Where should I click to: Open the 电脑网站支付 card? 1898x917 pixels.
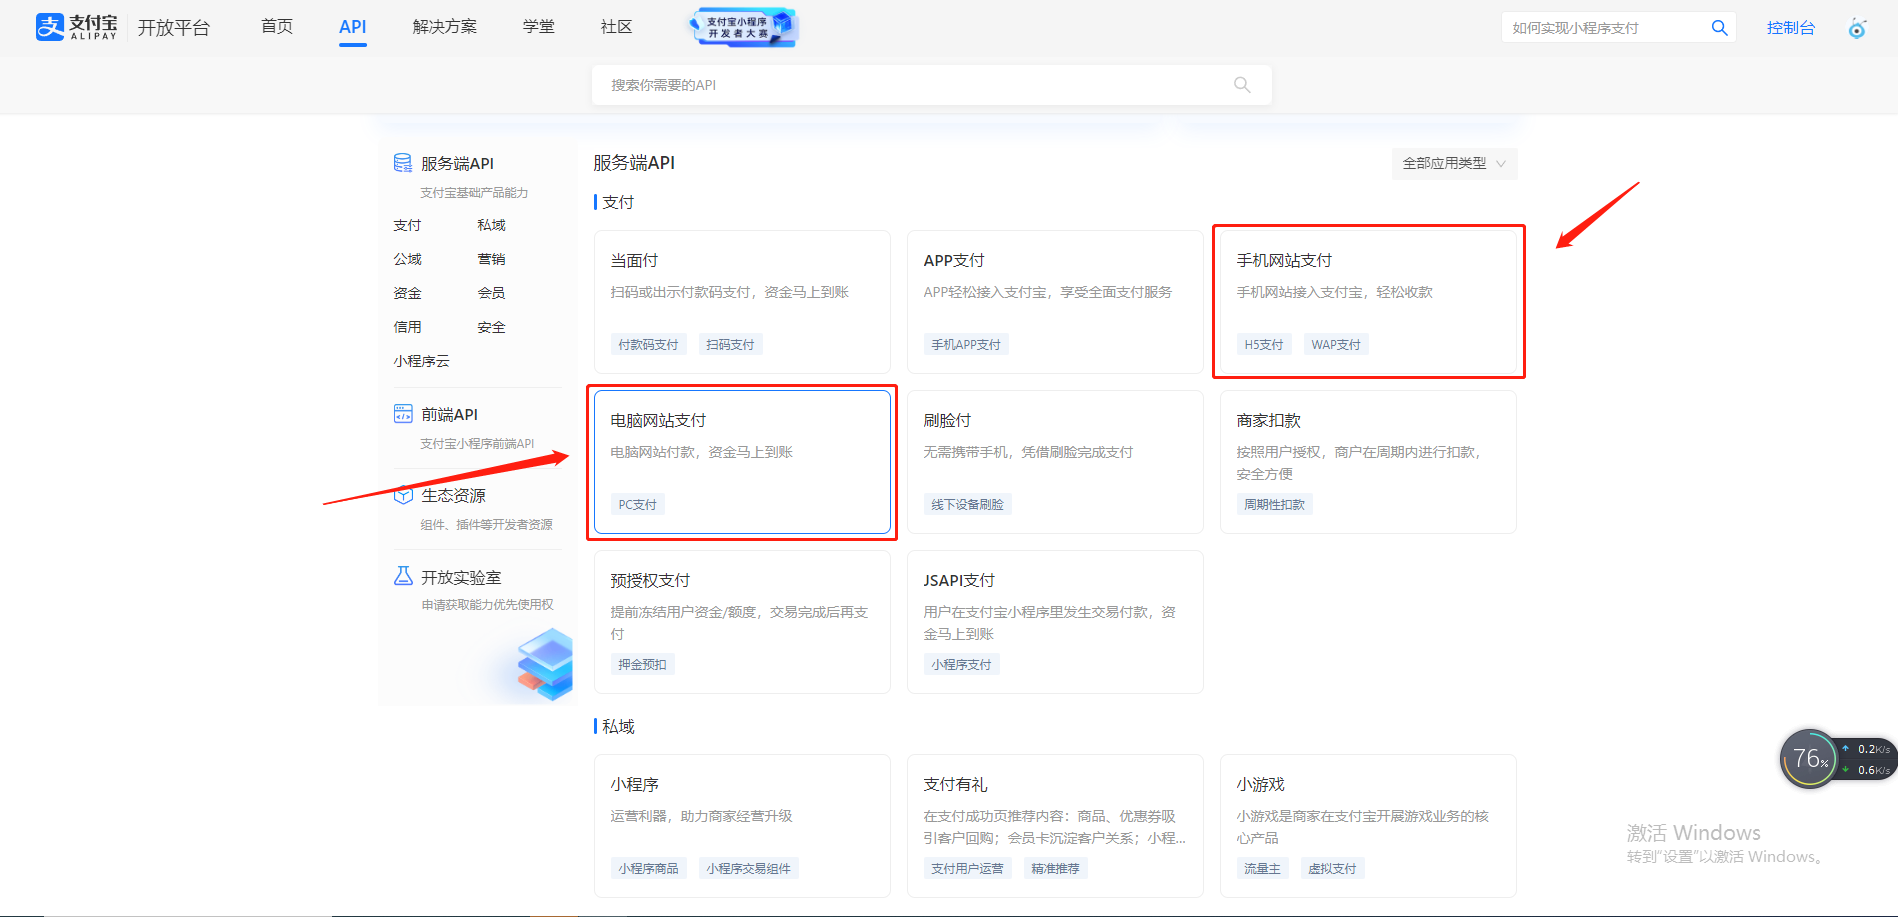click(x=741, y=461)
